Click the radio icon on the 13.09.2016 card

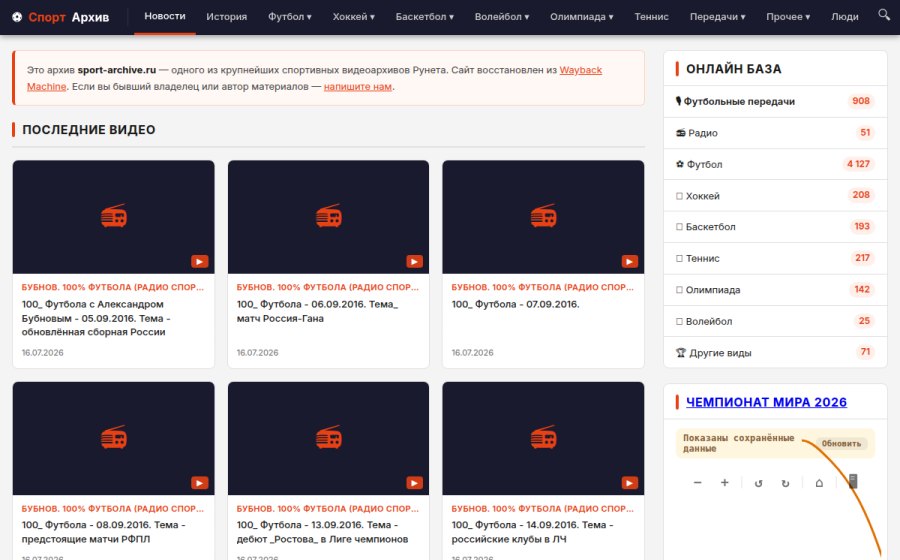point(328,437)
